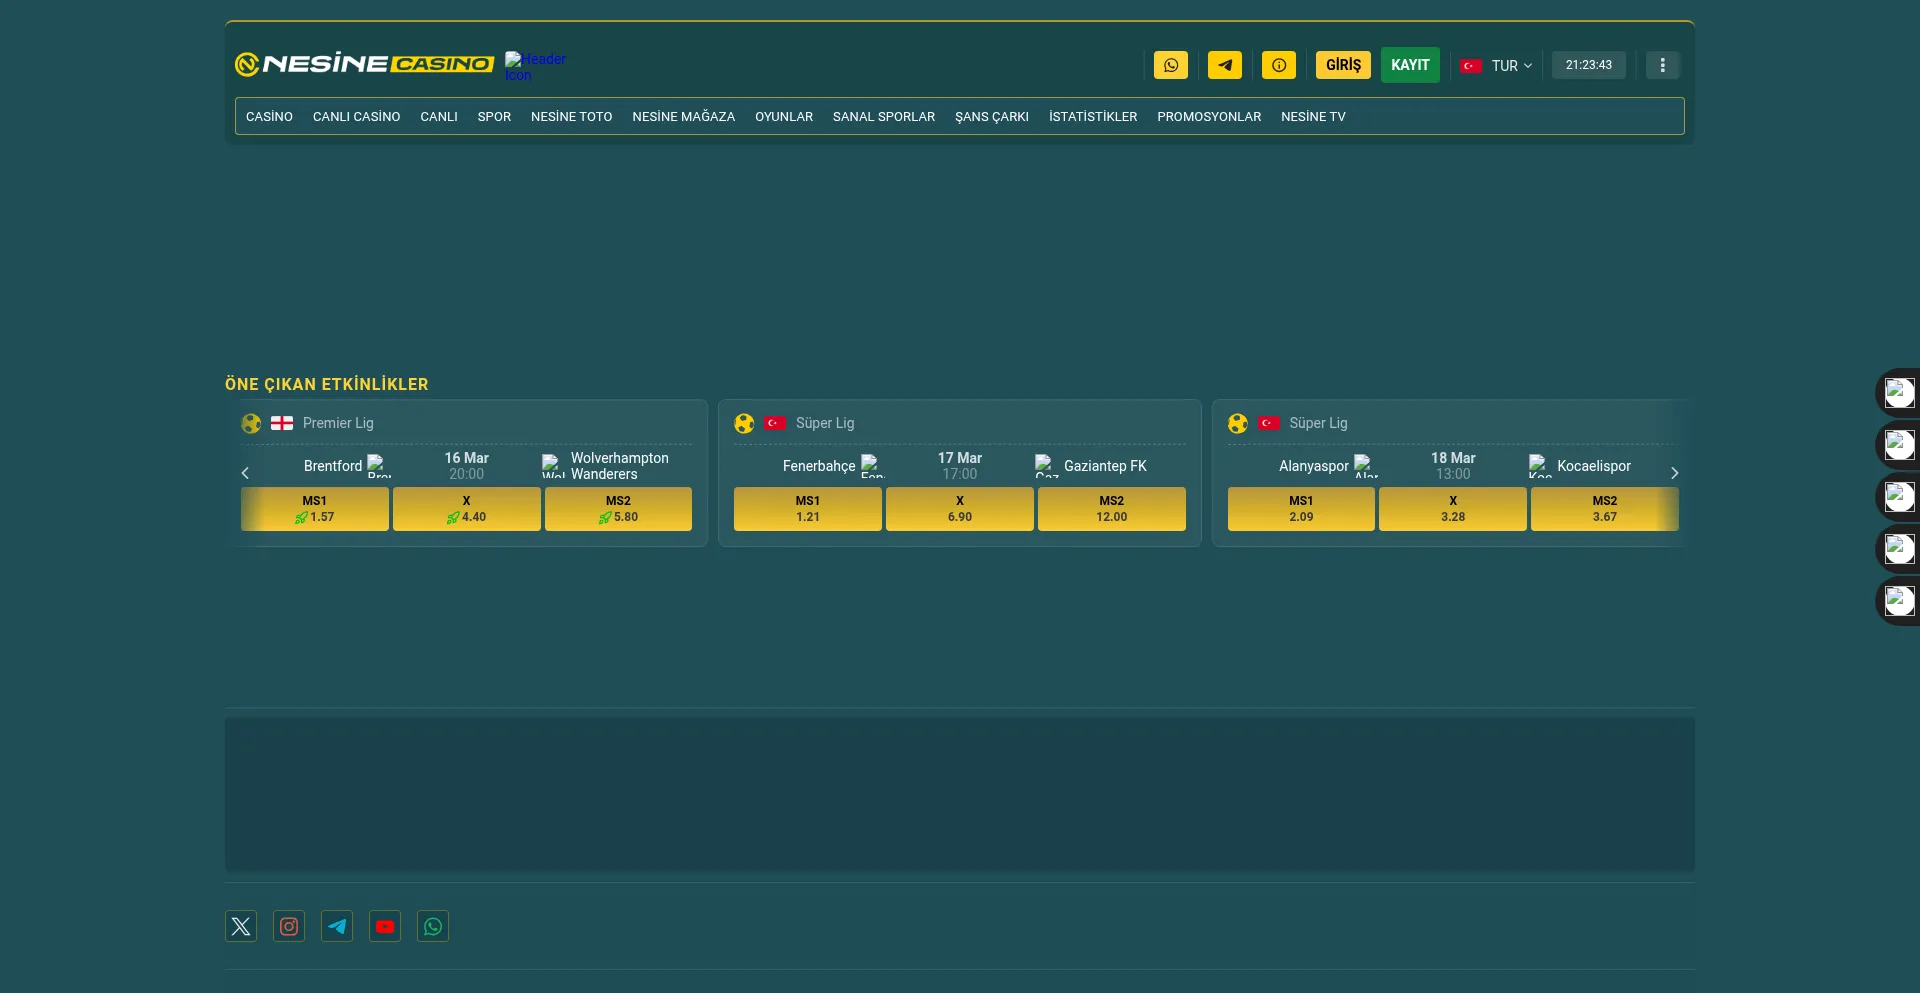Click the Wolverhampton Wanderers team name
Viewport: 1920px width, 993px height.
point(620,466)
